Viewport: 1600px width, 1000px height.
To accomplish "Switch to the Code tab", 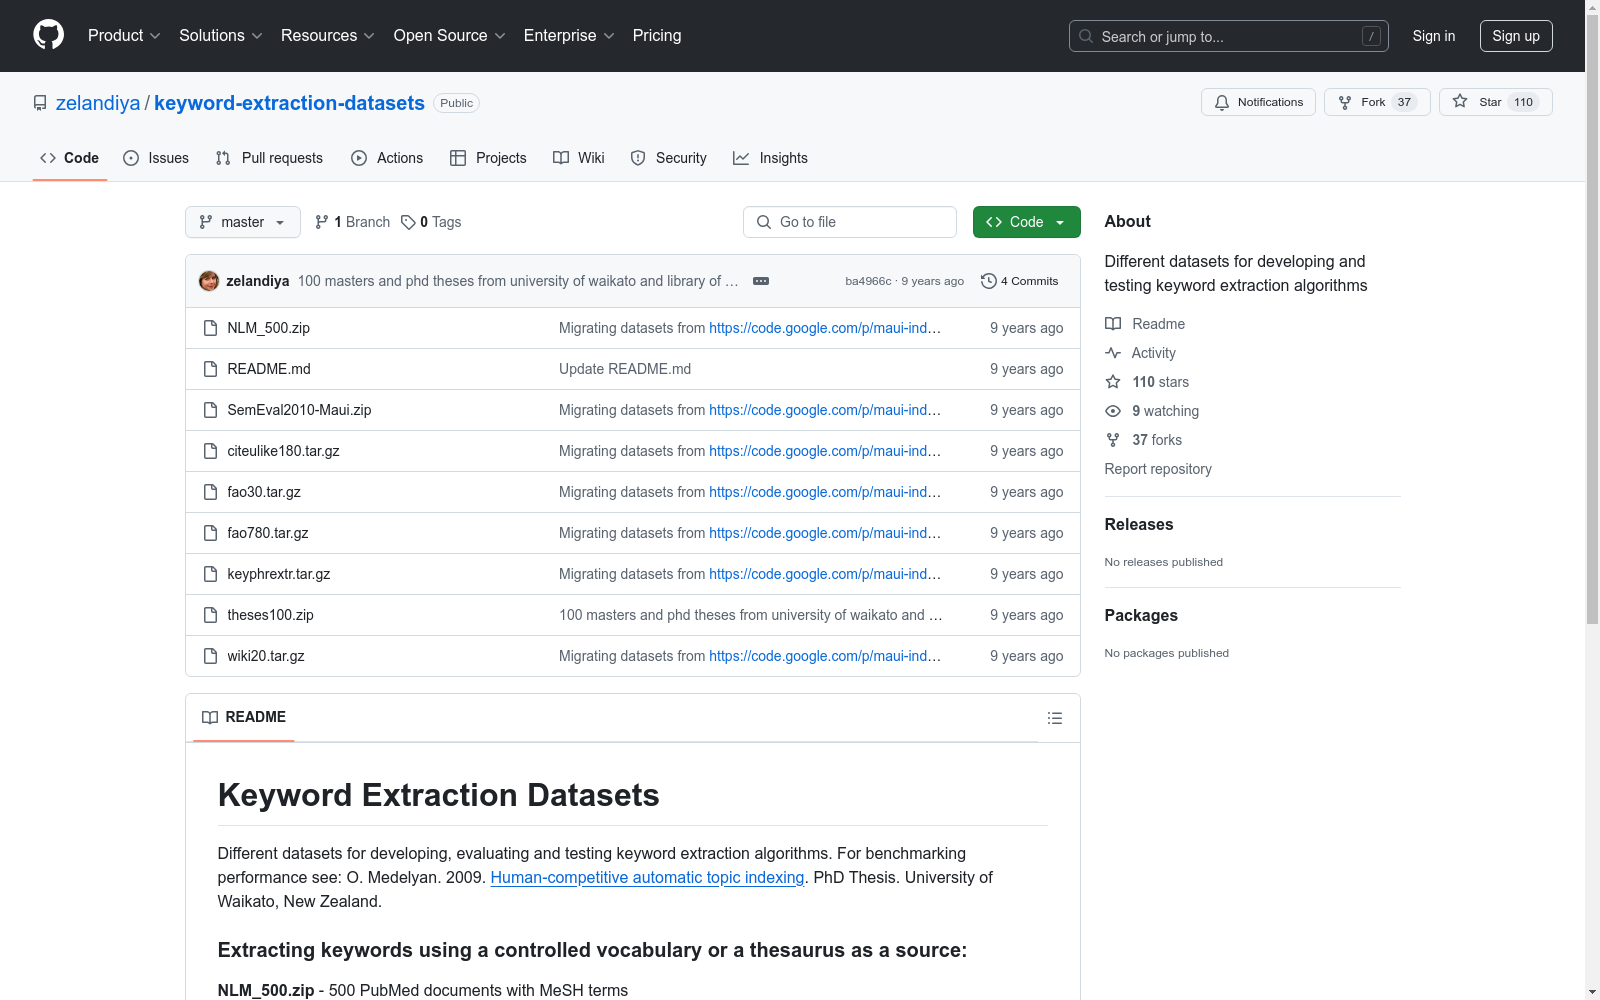I will [70, 158].
